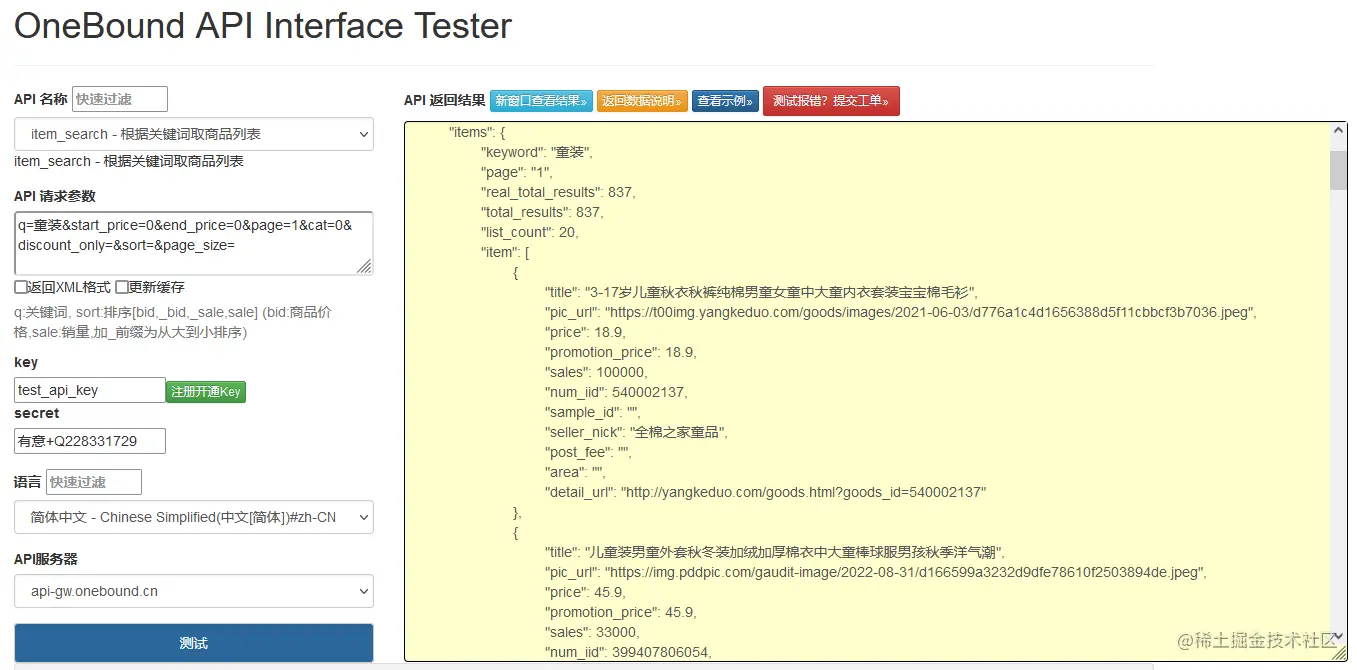The image size is (1357, 670).
Task: Click the "real_total_results": 837 line
Action: [558, 192]
